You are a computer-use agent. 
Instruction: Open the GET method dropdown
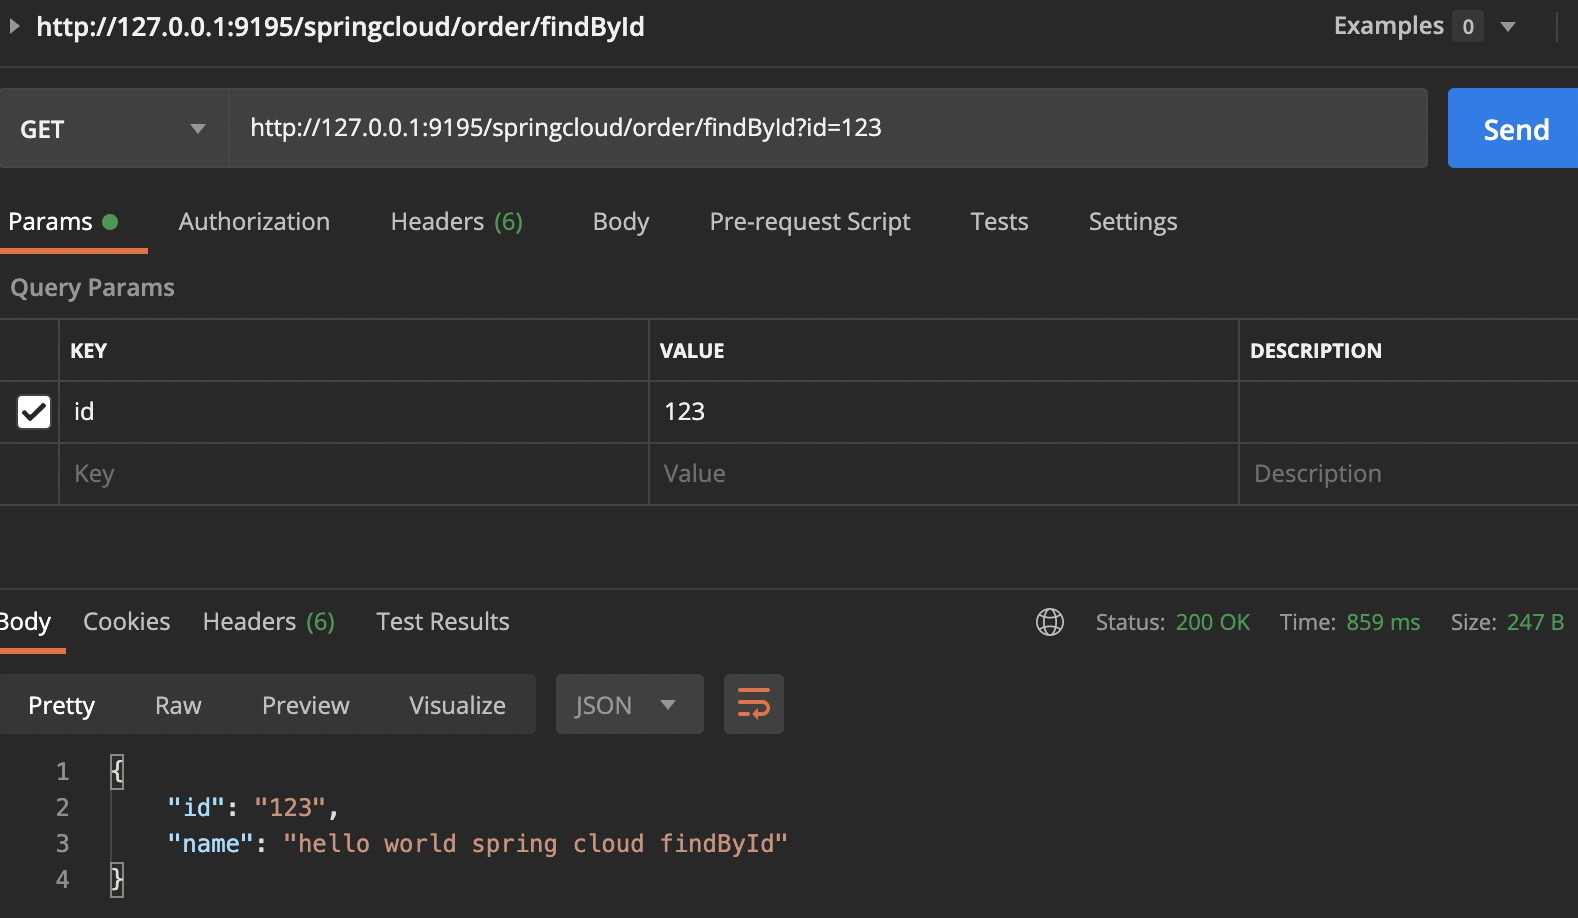click(x=114, y=128)
